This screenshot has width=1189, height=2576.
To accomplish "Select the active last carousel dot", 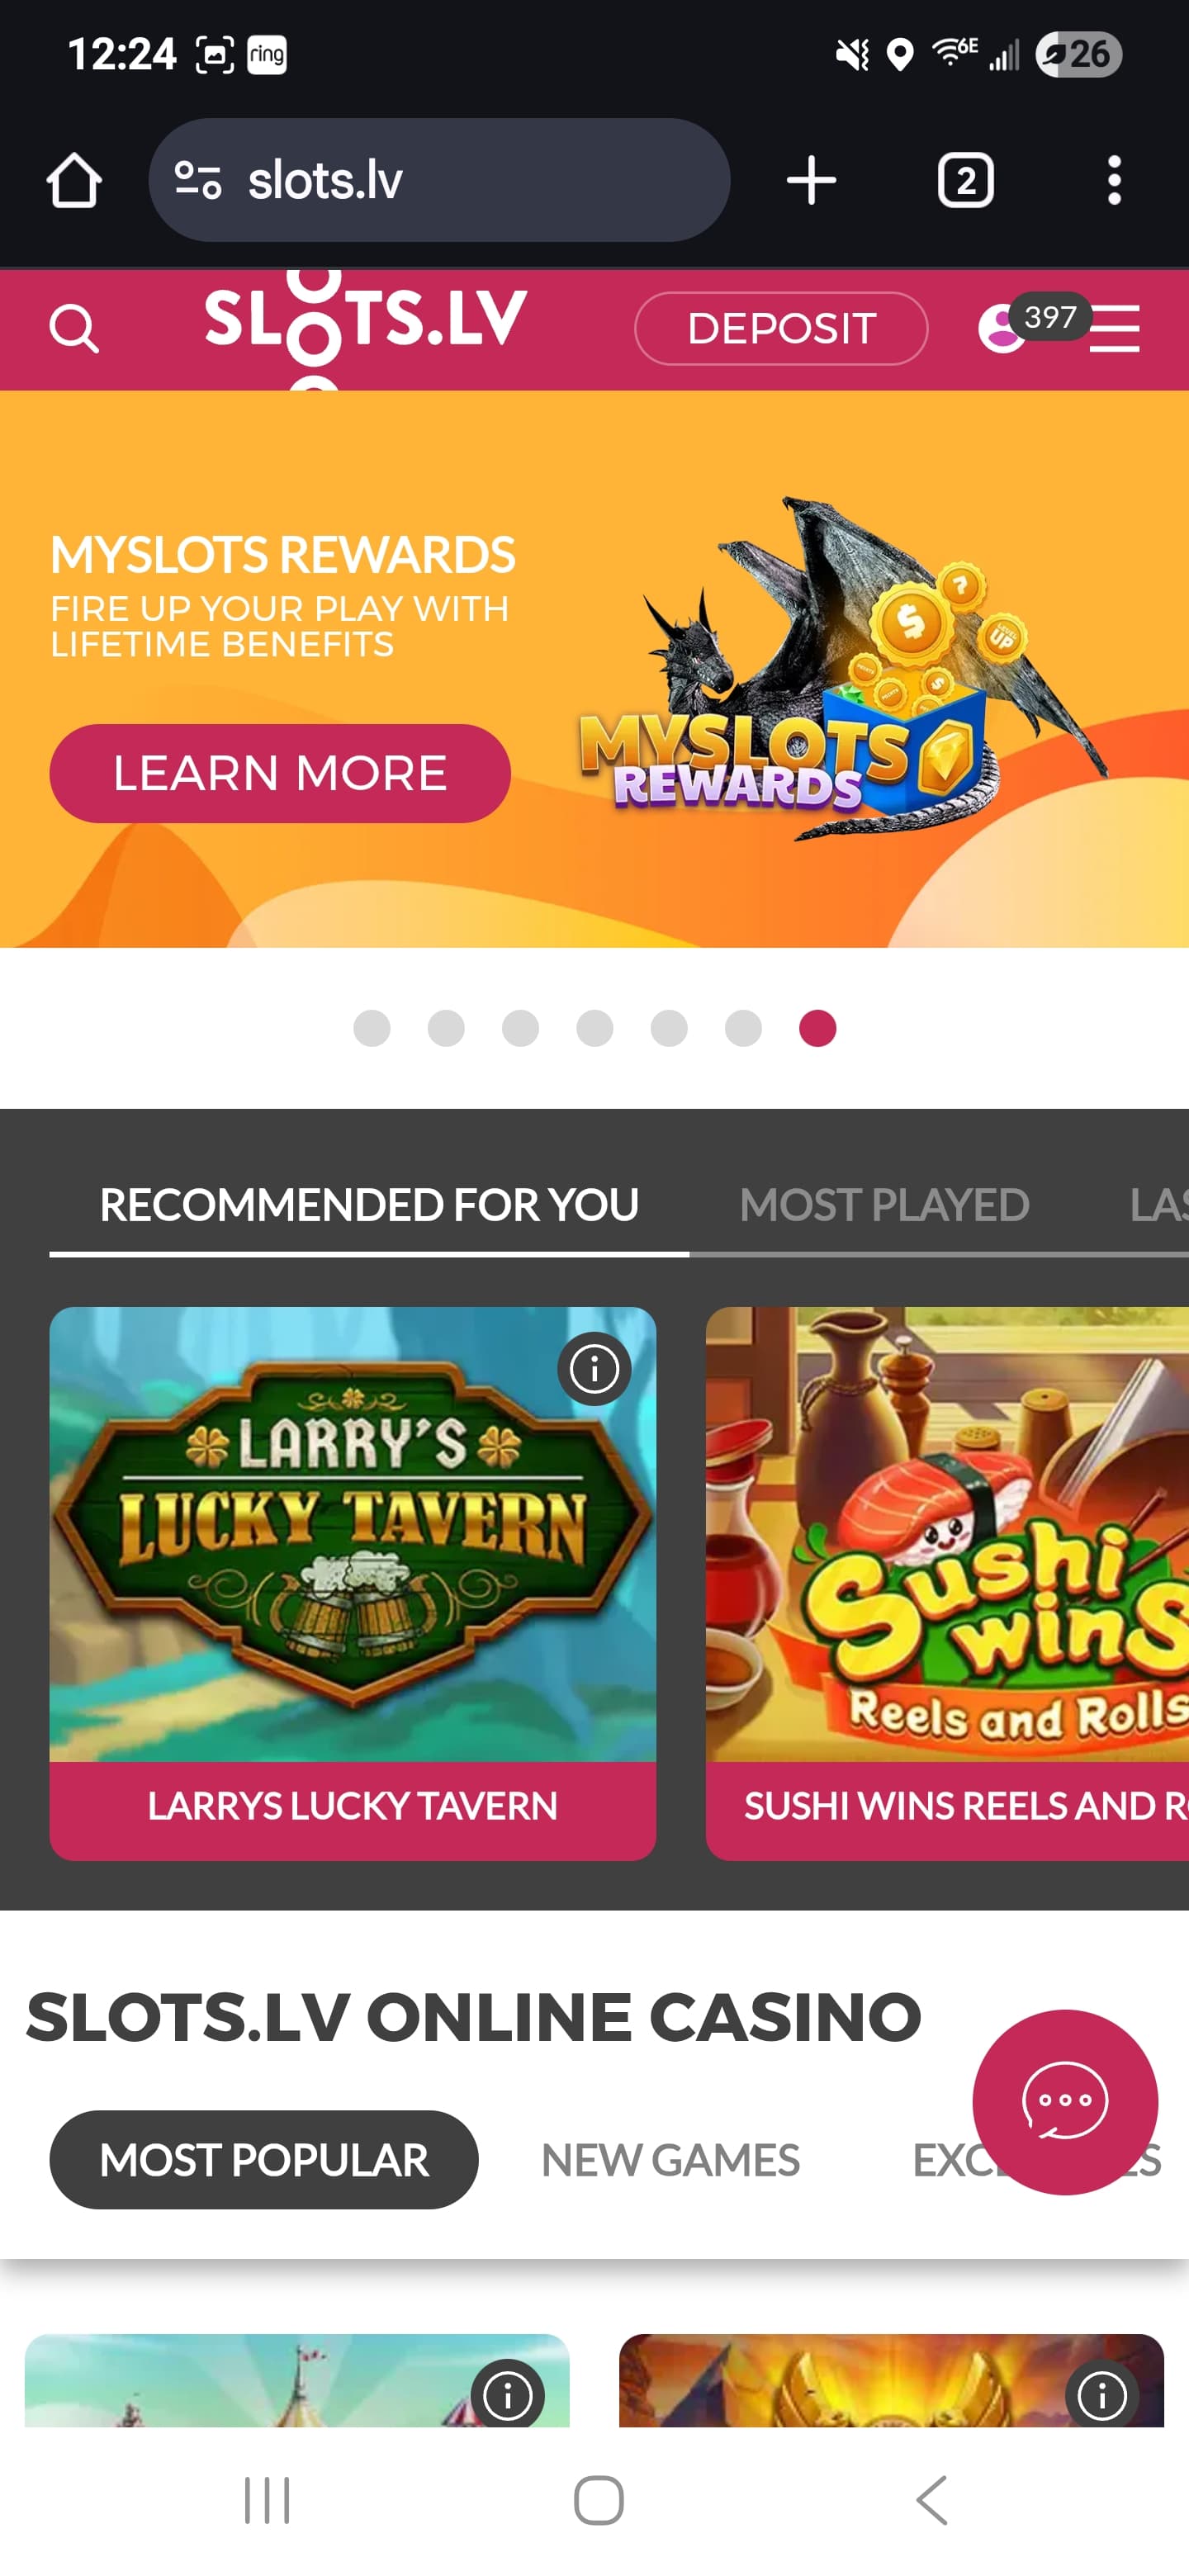I will 817,1028.
